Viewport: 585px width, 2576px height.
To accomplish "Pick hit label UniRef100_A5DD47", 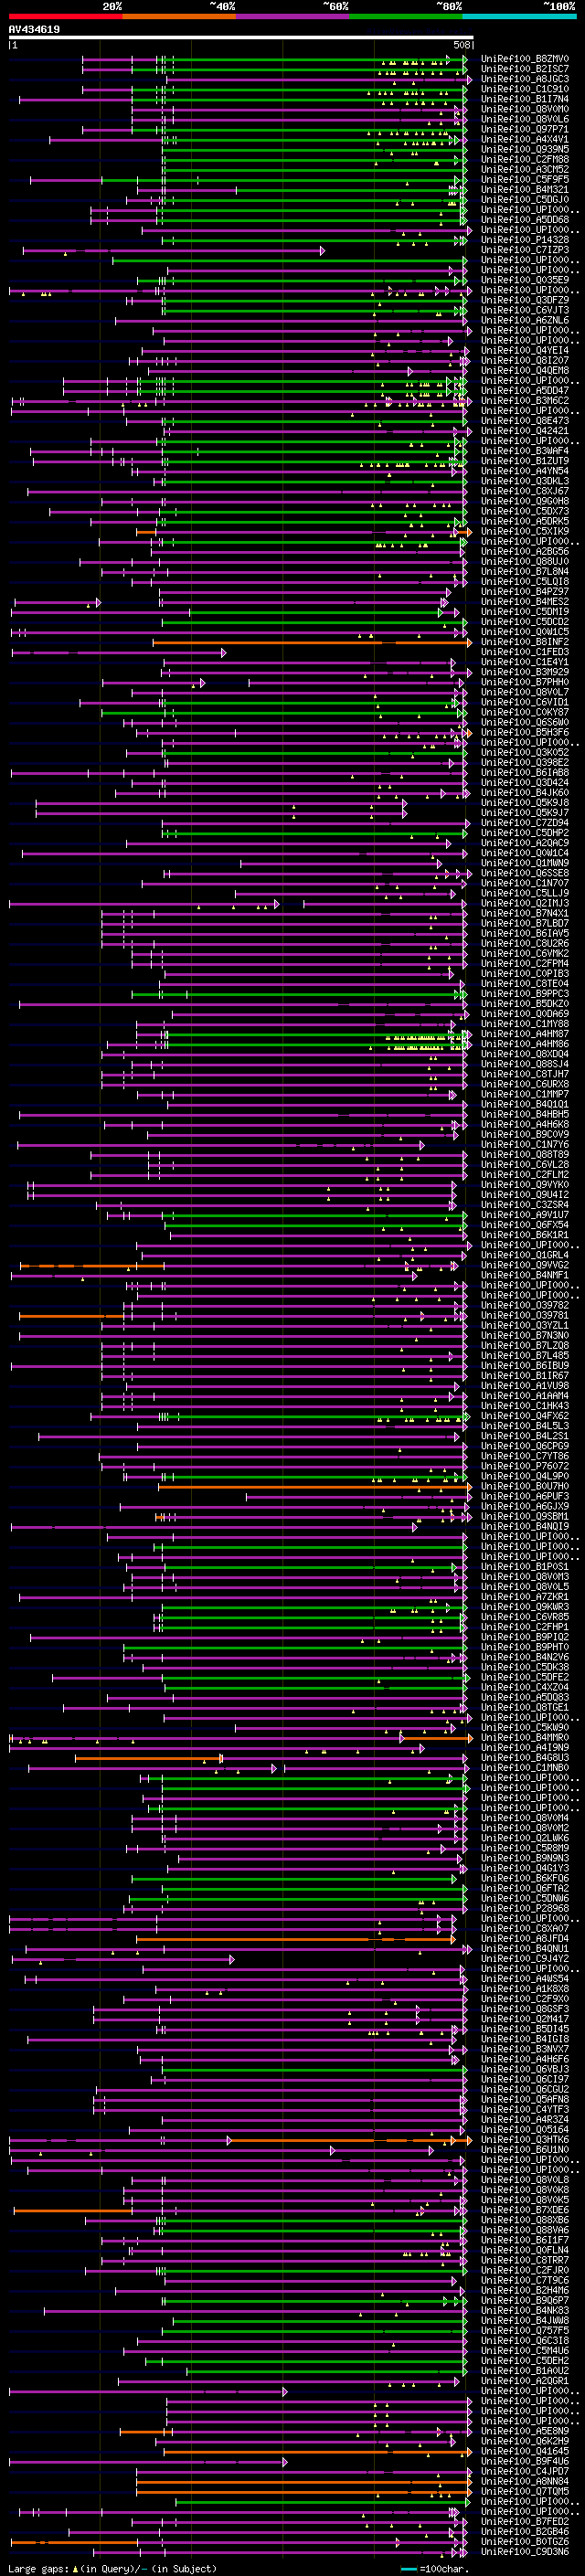I will 524,390.
